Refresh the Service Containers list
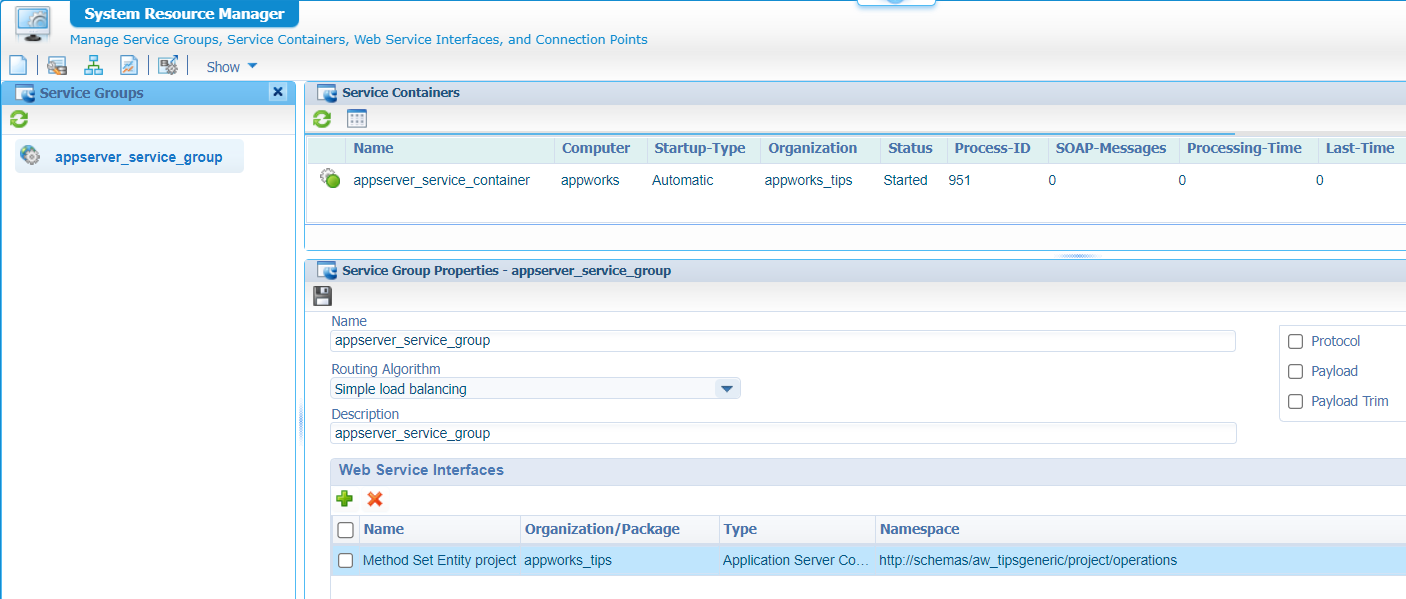 [322, 119]
